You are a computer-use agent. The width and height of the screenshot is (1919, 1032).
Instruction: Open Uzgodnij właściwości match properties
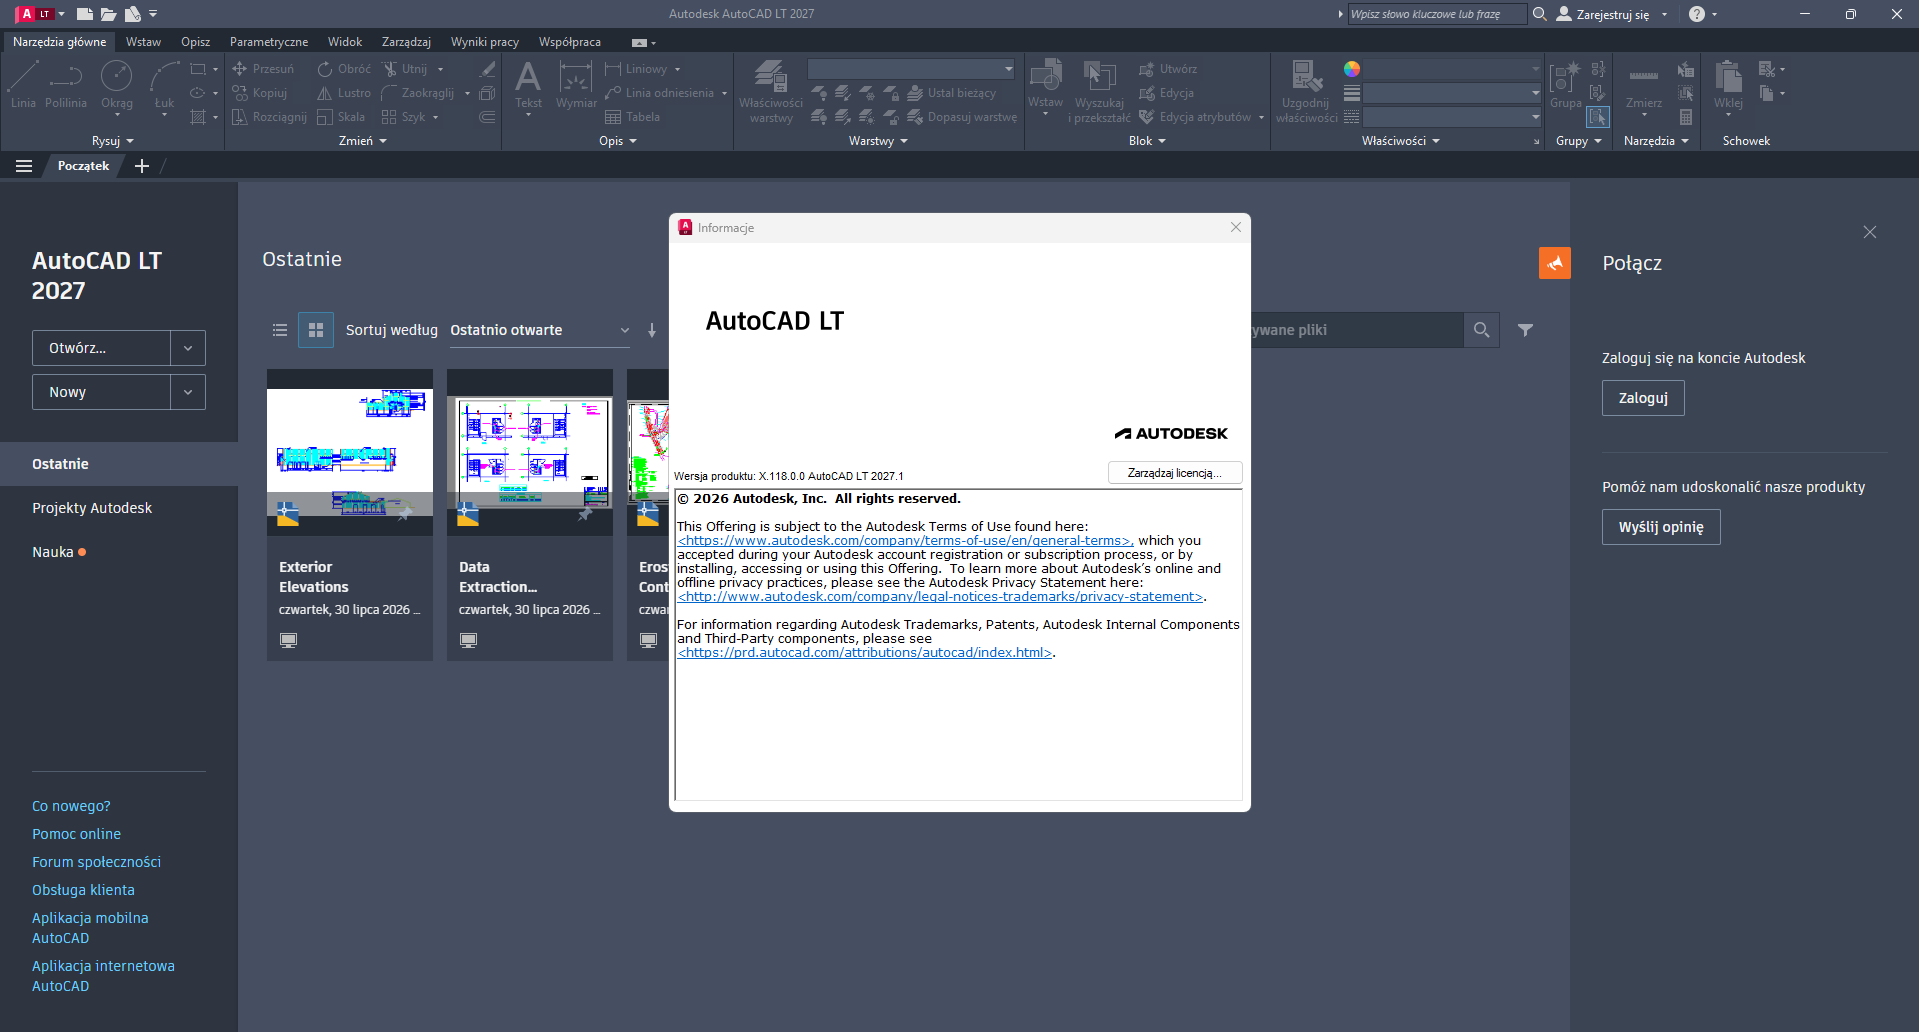1307,90
